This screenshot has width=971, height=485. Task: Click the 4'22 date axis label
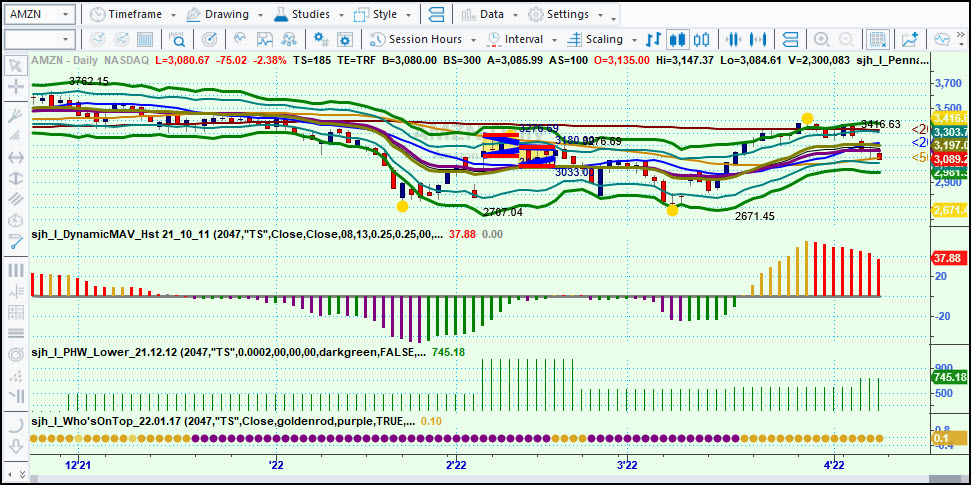tap(834, 465)
